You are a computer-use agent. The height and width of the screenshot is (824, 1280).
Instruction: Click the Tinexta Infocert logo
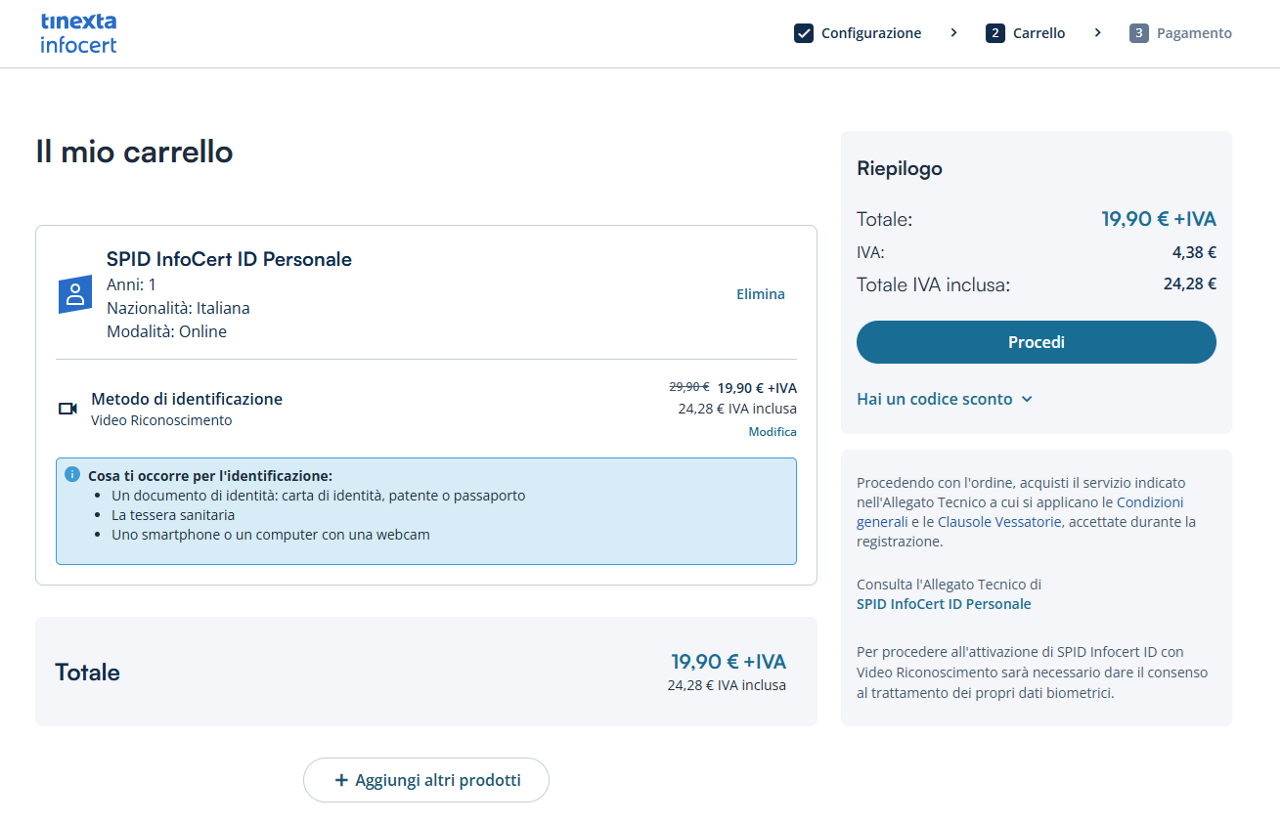point(78,33)
